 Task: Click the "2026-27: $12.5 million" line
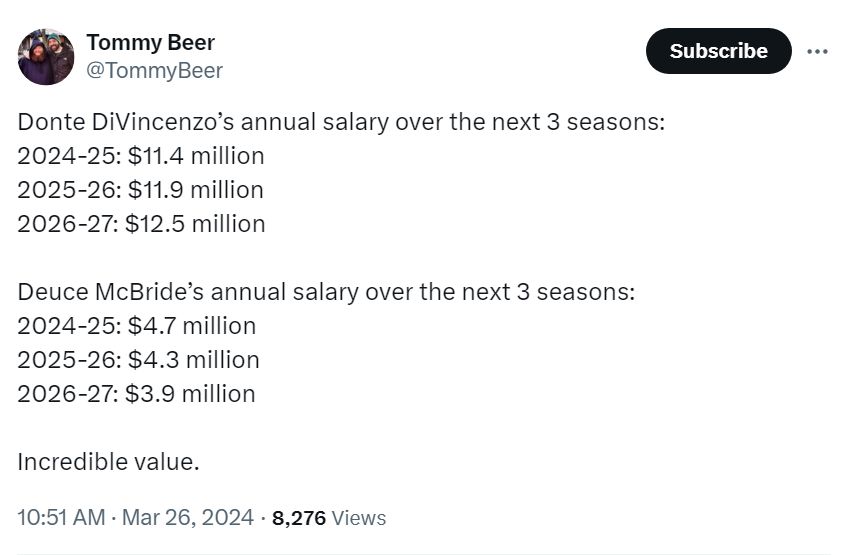141,224
